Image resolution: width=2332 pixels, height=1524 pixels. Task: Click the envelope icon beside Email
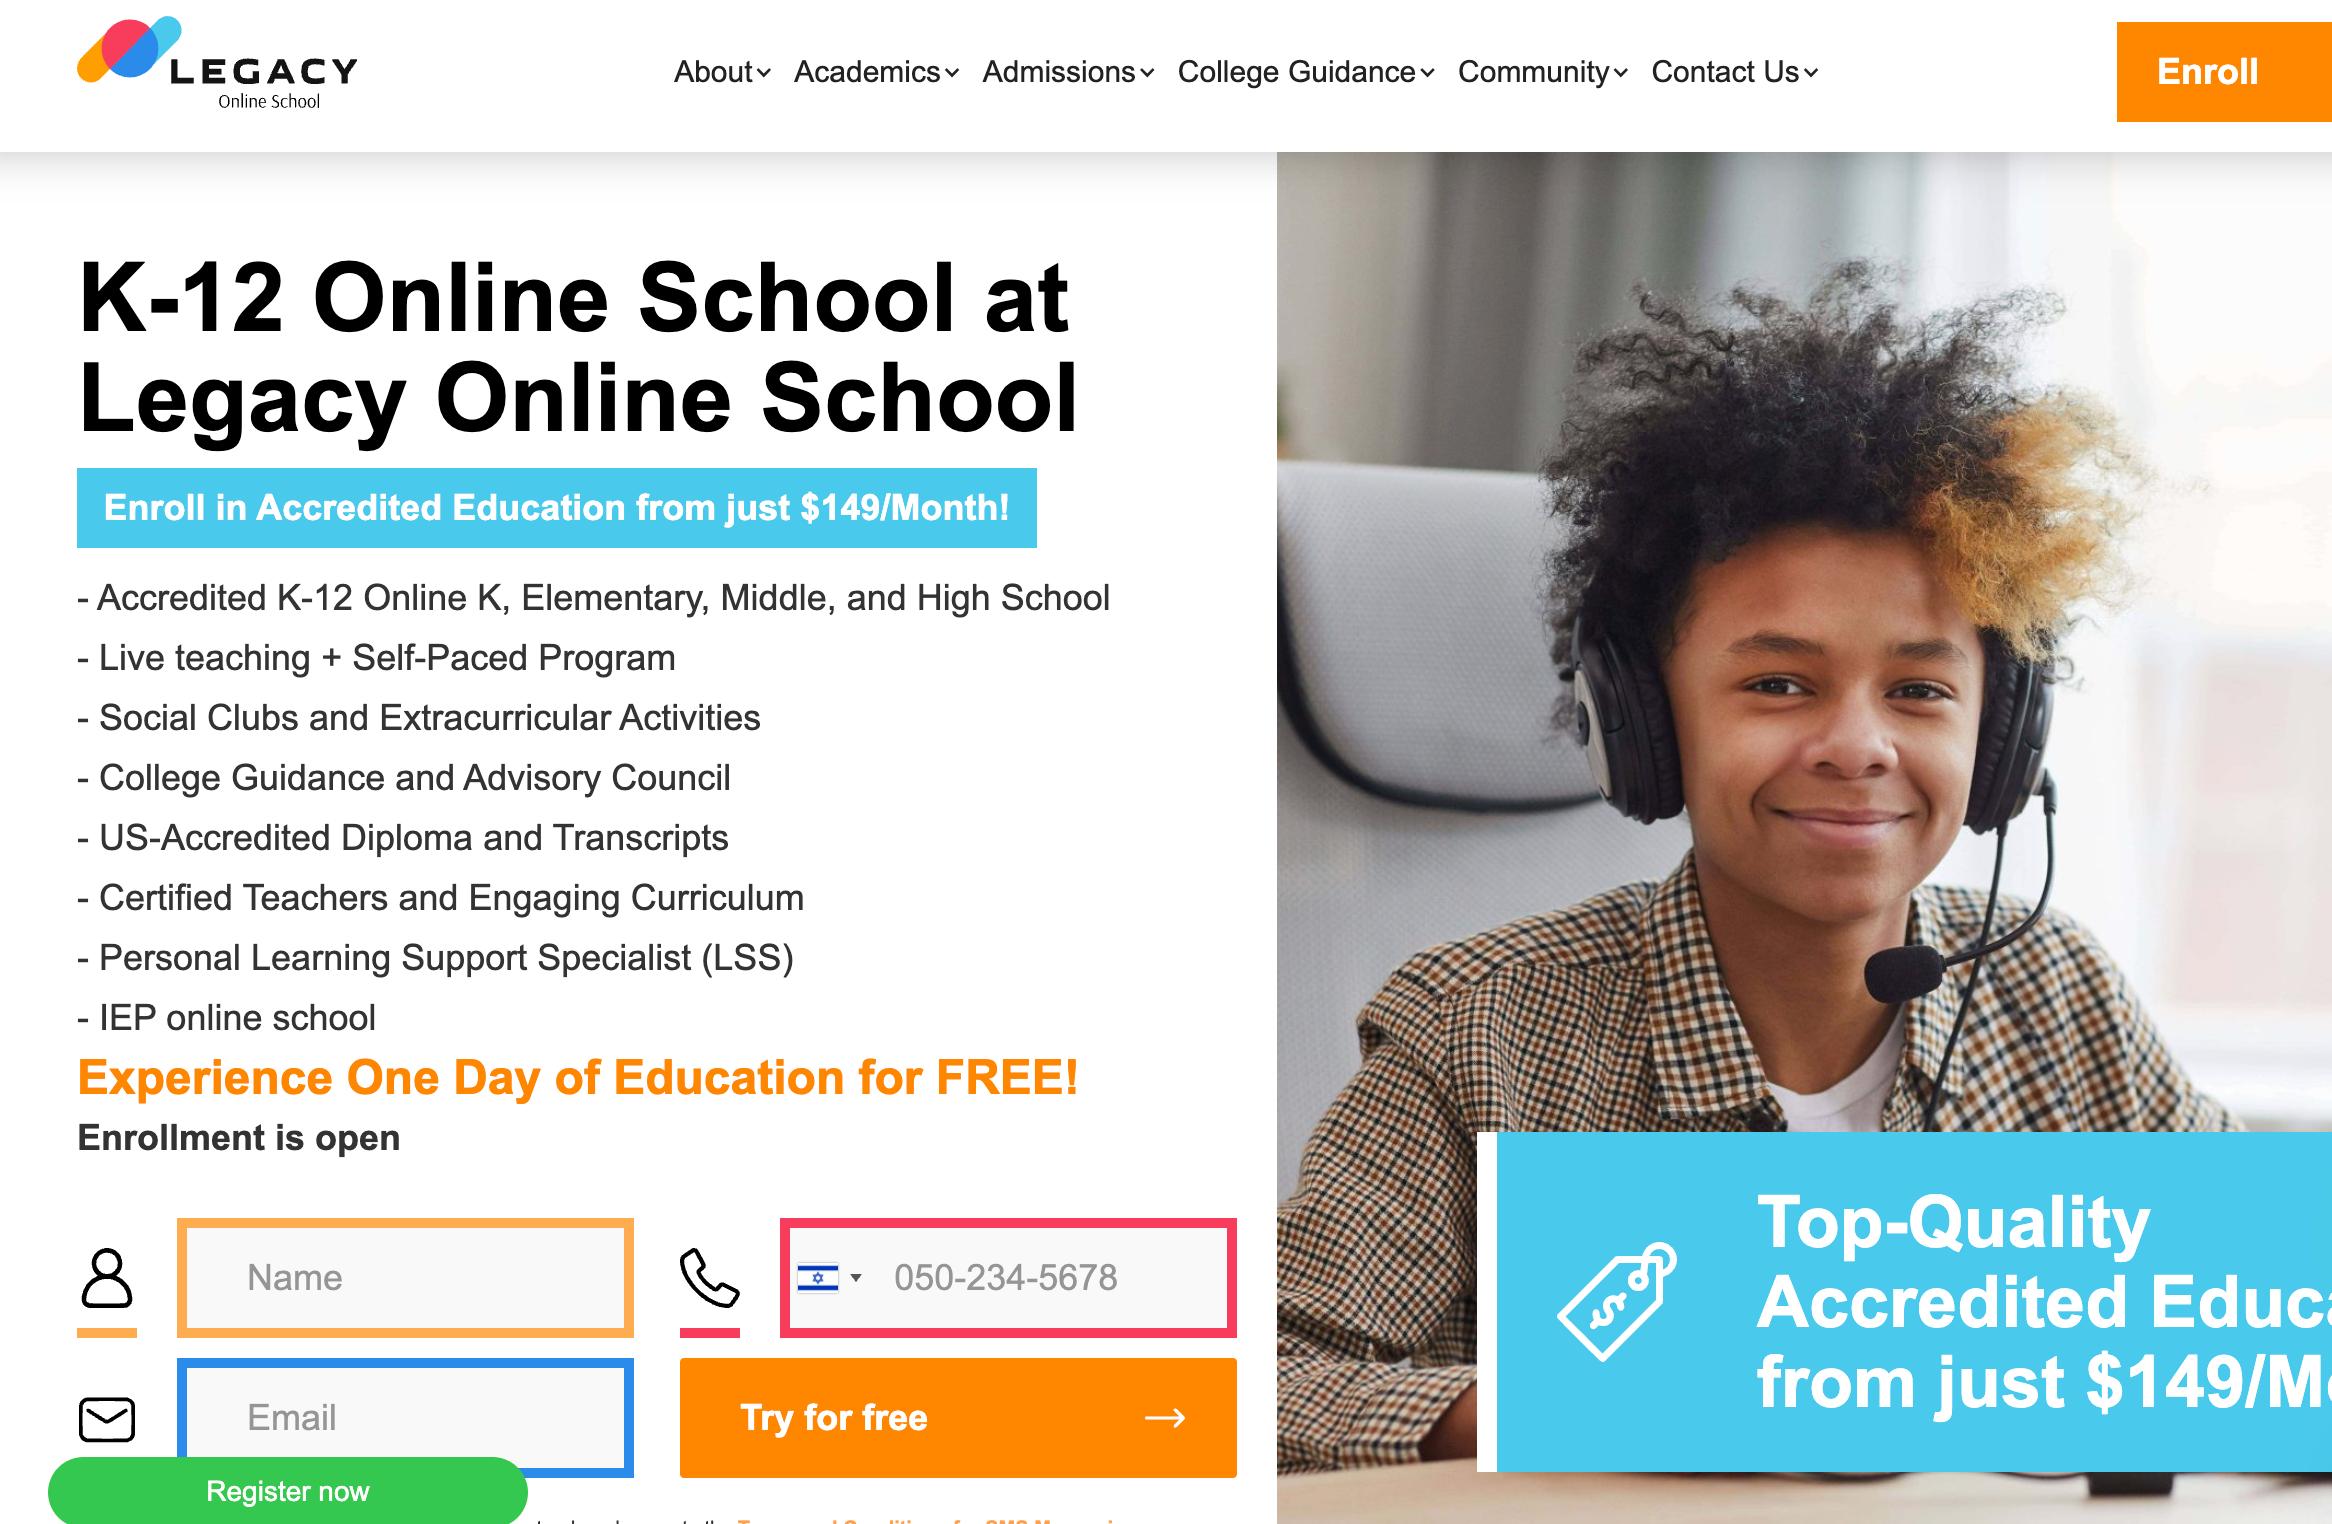click(106, 1418)
